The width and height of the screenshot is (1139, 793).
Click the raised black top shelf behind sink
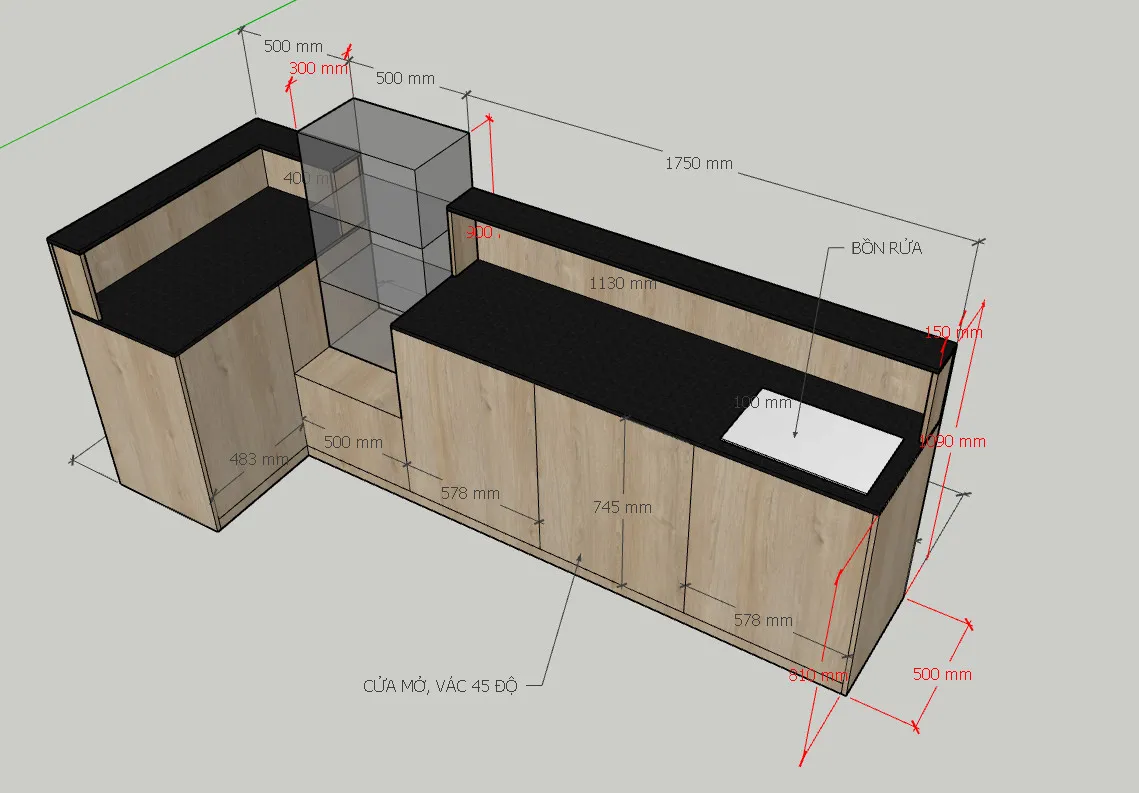point(700,260)
